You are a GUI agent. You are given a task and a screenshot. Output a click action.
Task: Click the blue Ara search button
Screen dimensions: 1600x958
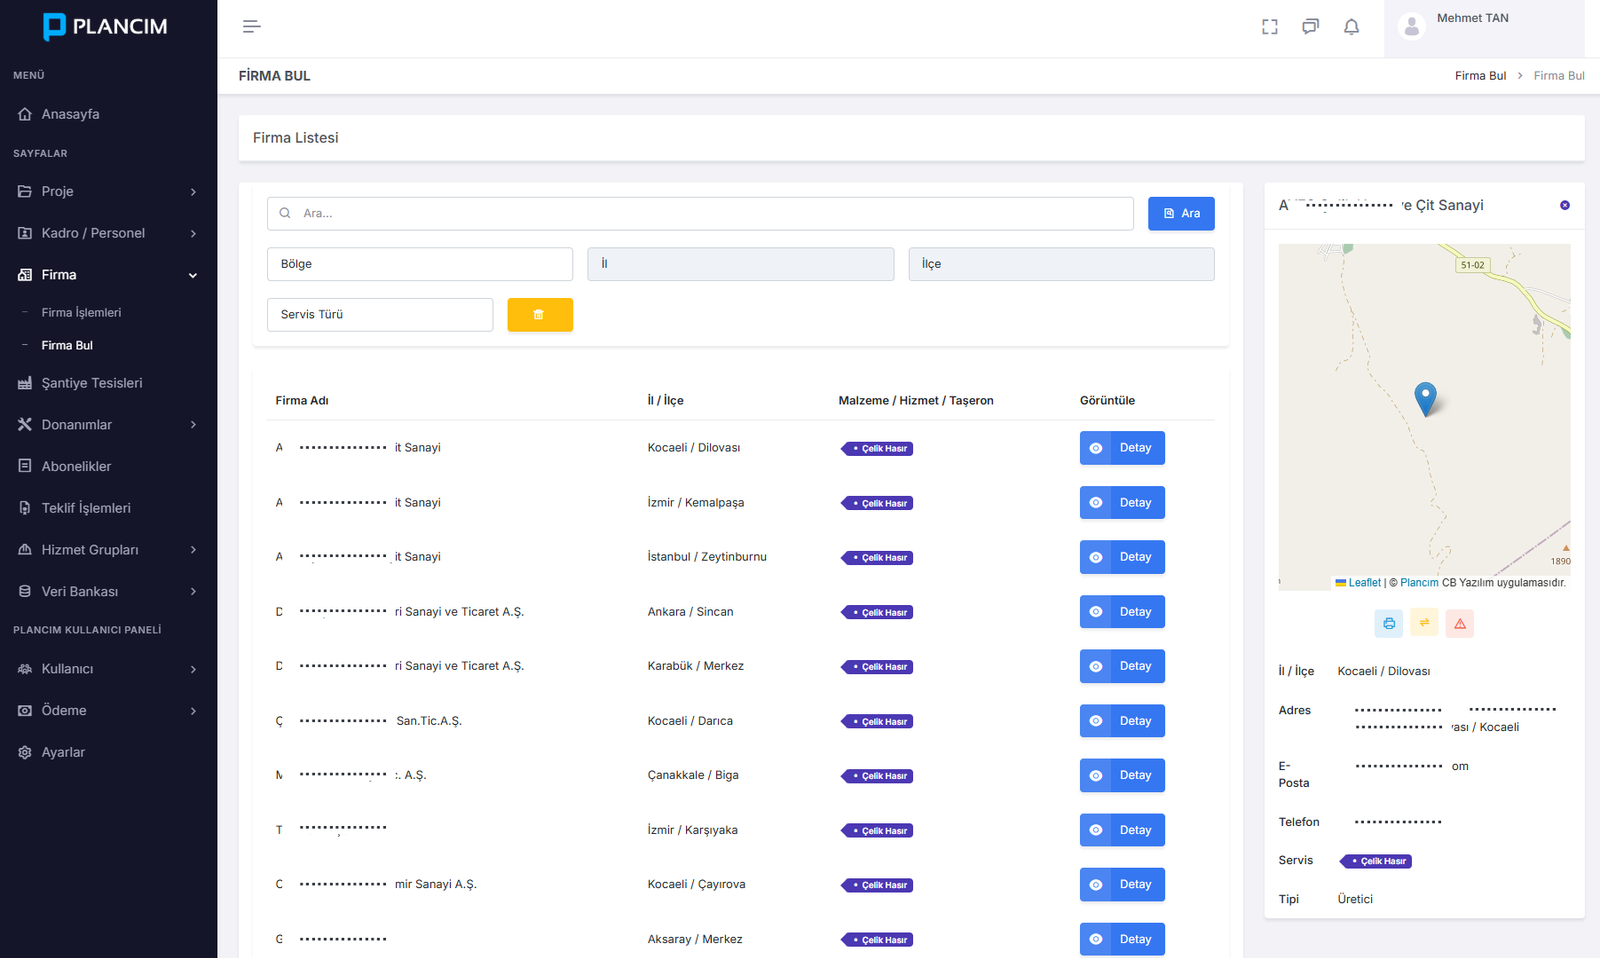click(1181, 213)
